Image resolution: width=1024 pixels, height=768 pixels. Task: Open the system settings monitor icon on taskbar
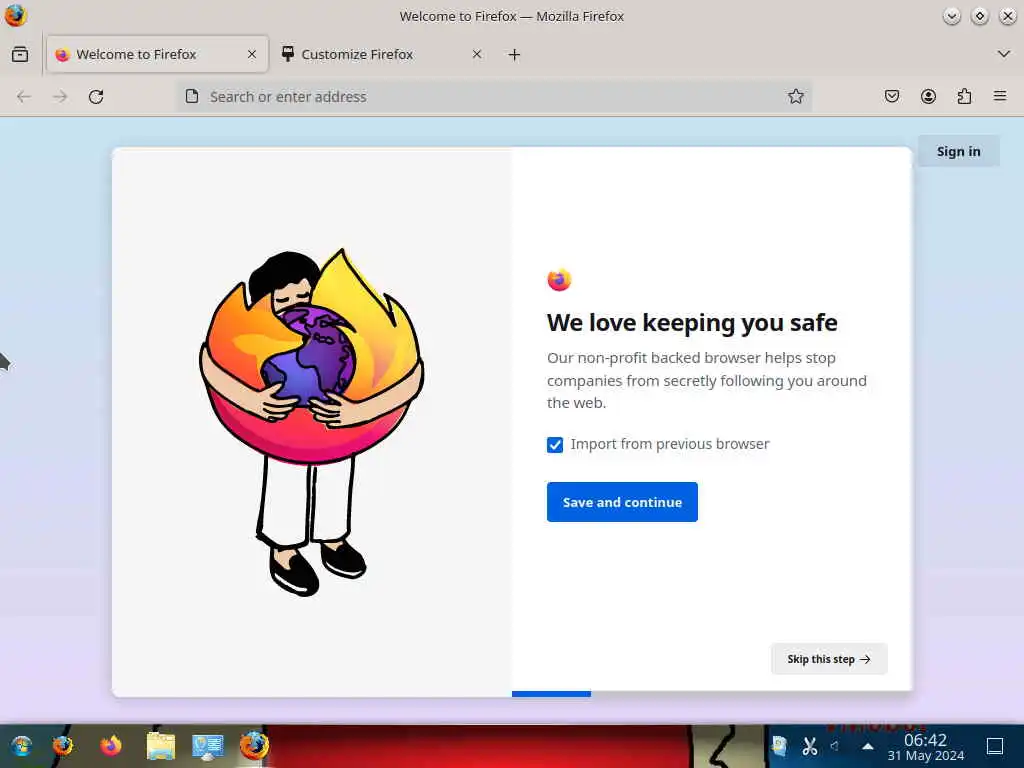(208, 746)
